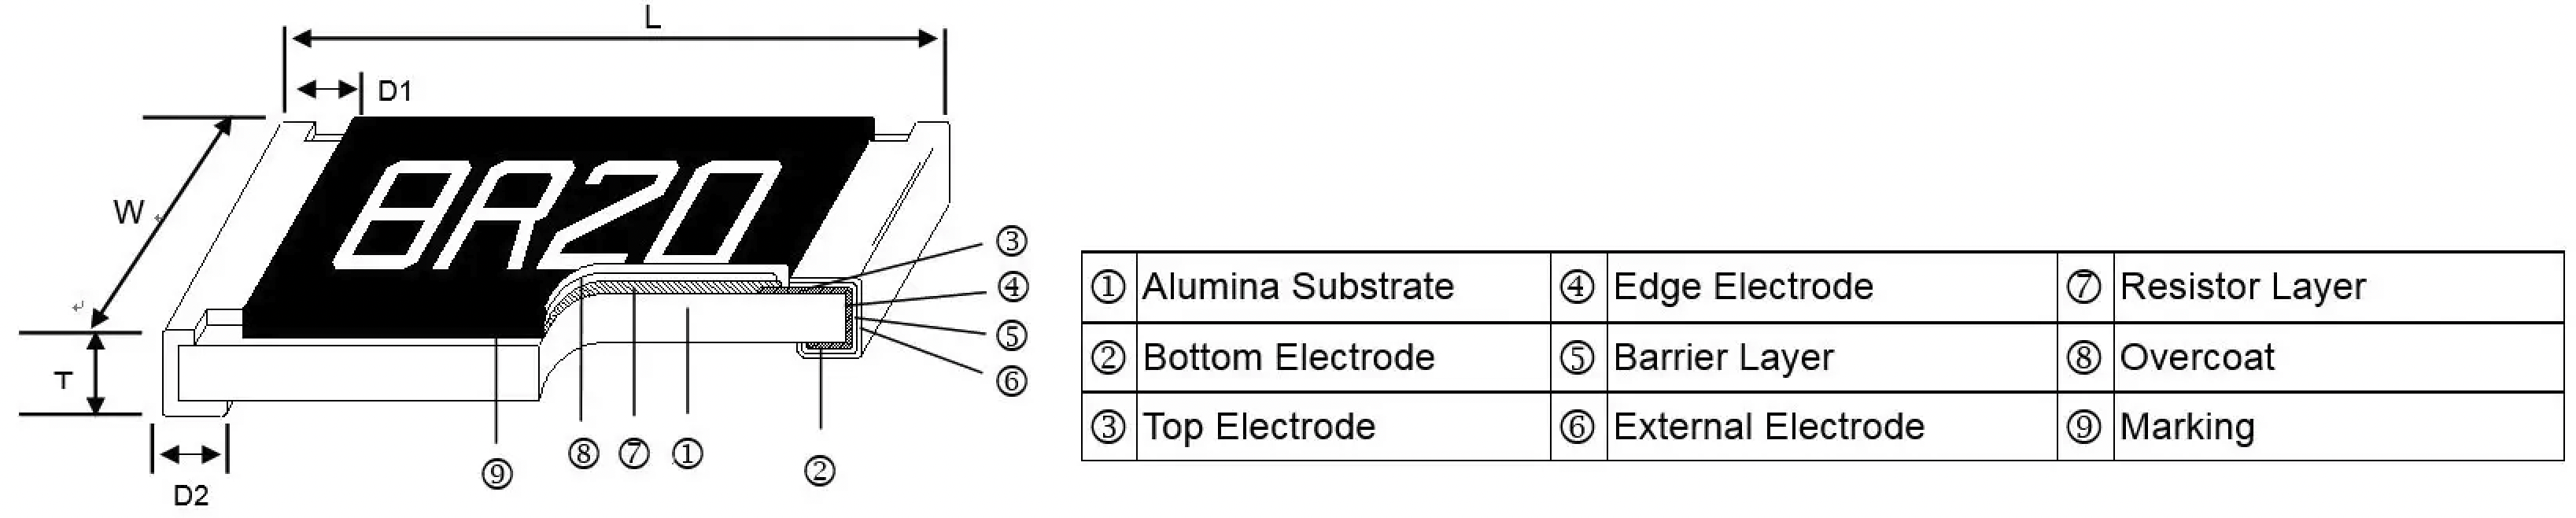Click circled number 7 callout below diagram
This screenshot has height=518, width=2576.
point(634,454)
